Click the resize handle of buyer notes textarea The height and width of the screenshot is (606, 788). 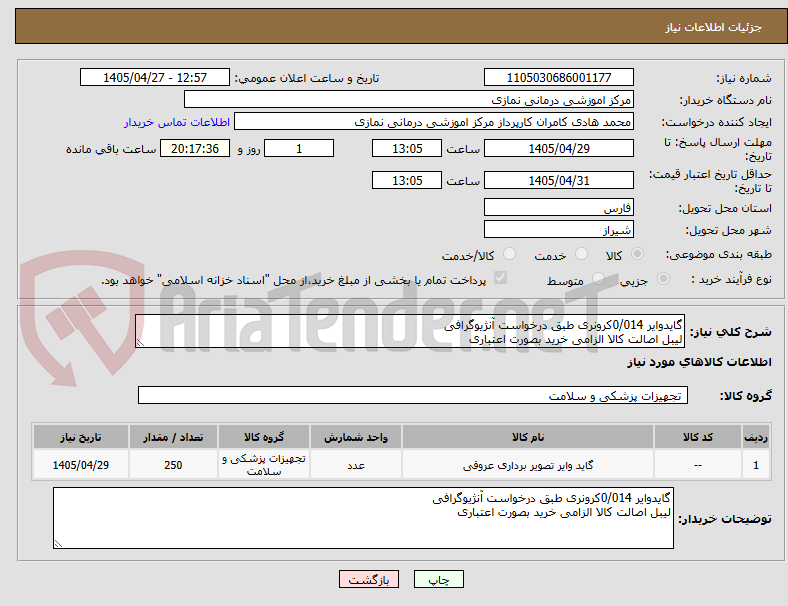pos(58,544)
